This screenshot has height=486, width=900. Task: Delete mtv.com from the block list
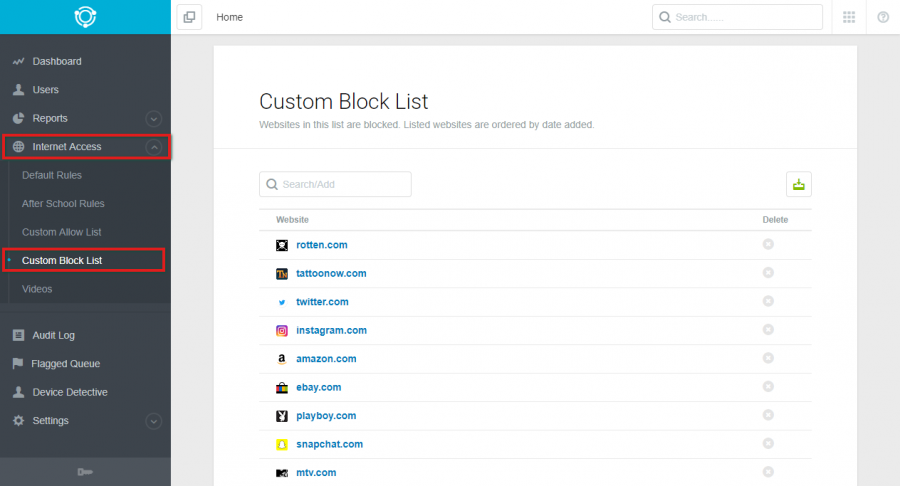(768, 472)
